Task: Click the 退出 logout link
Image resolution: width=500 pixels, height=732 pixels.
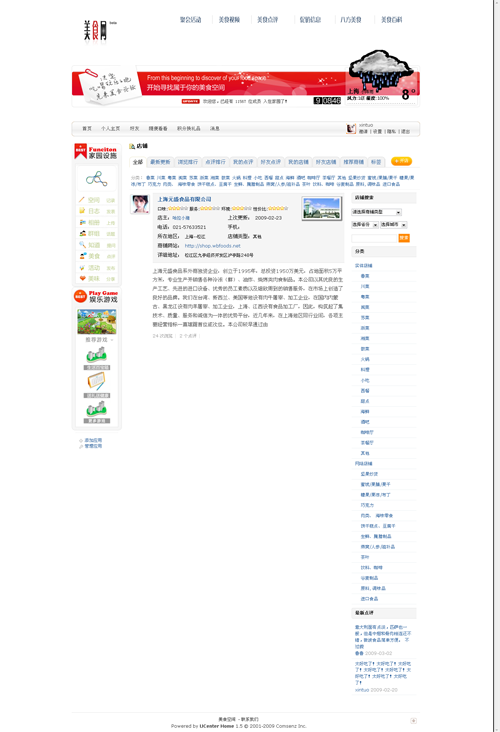Action: coord(406,132)
